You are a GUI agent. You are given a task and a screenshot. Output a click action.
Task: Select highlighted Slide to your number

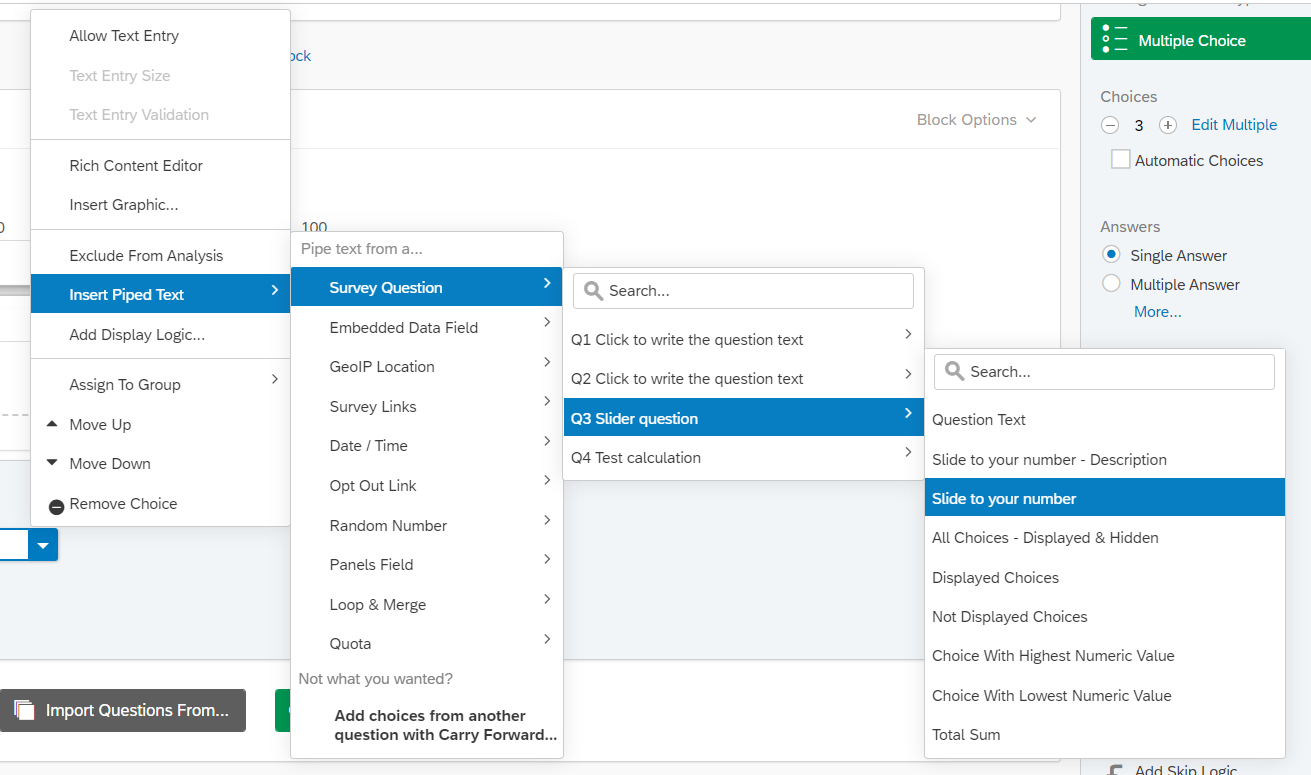coord(1105,498)
